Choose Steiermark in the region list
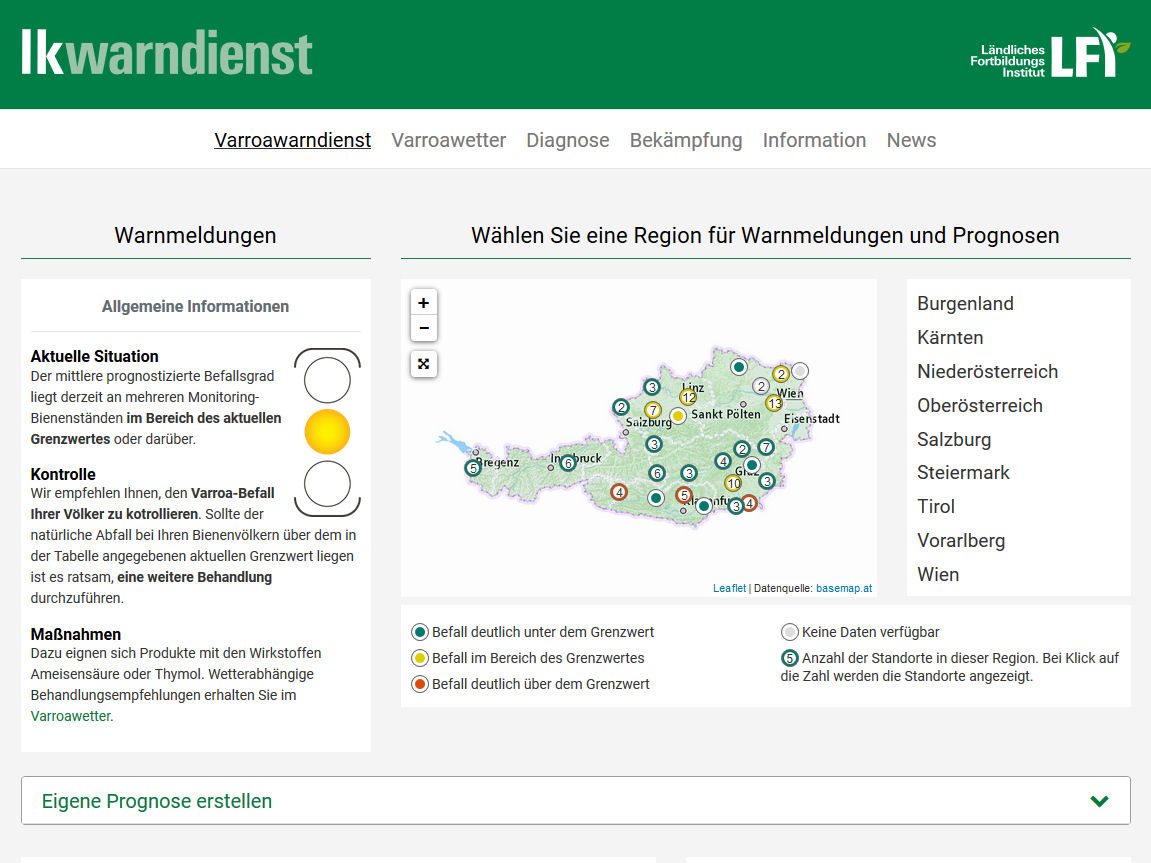 (963, 472)
